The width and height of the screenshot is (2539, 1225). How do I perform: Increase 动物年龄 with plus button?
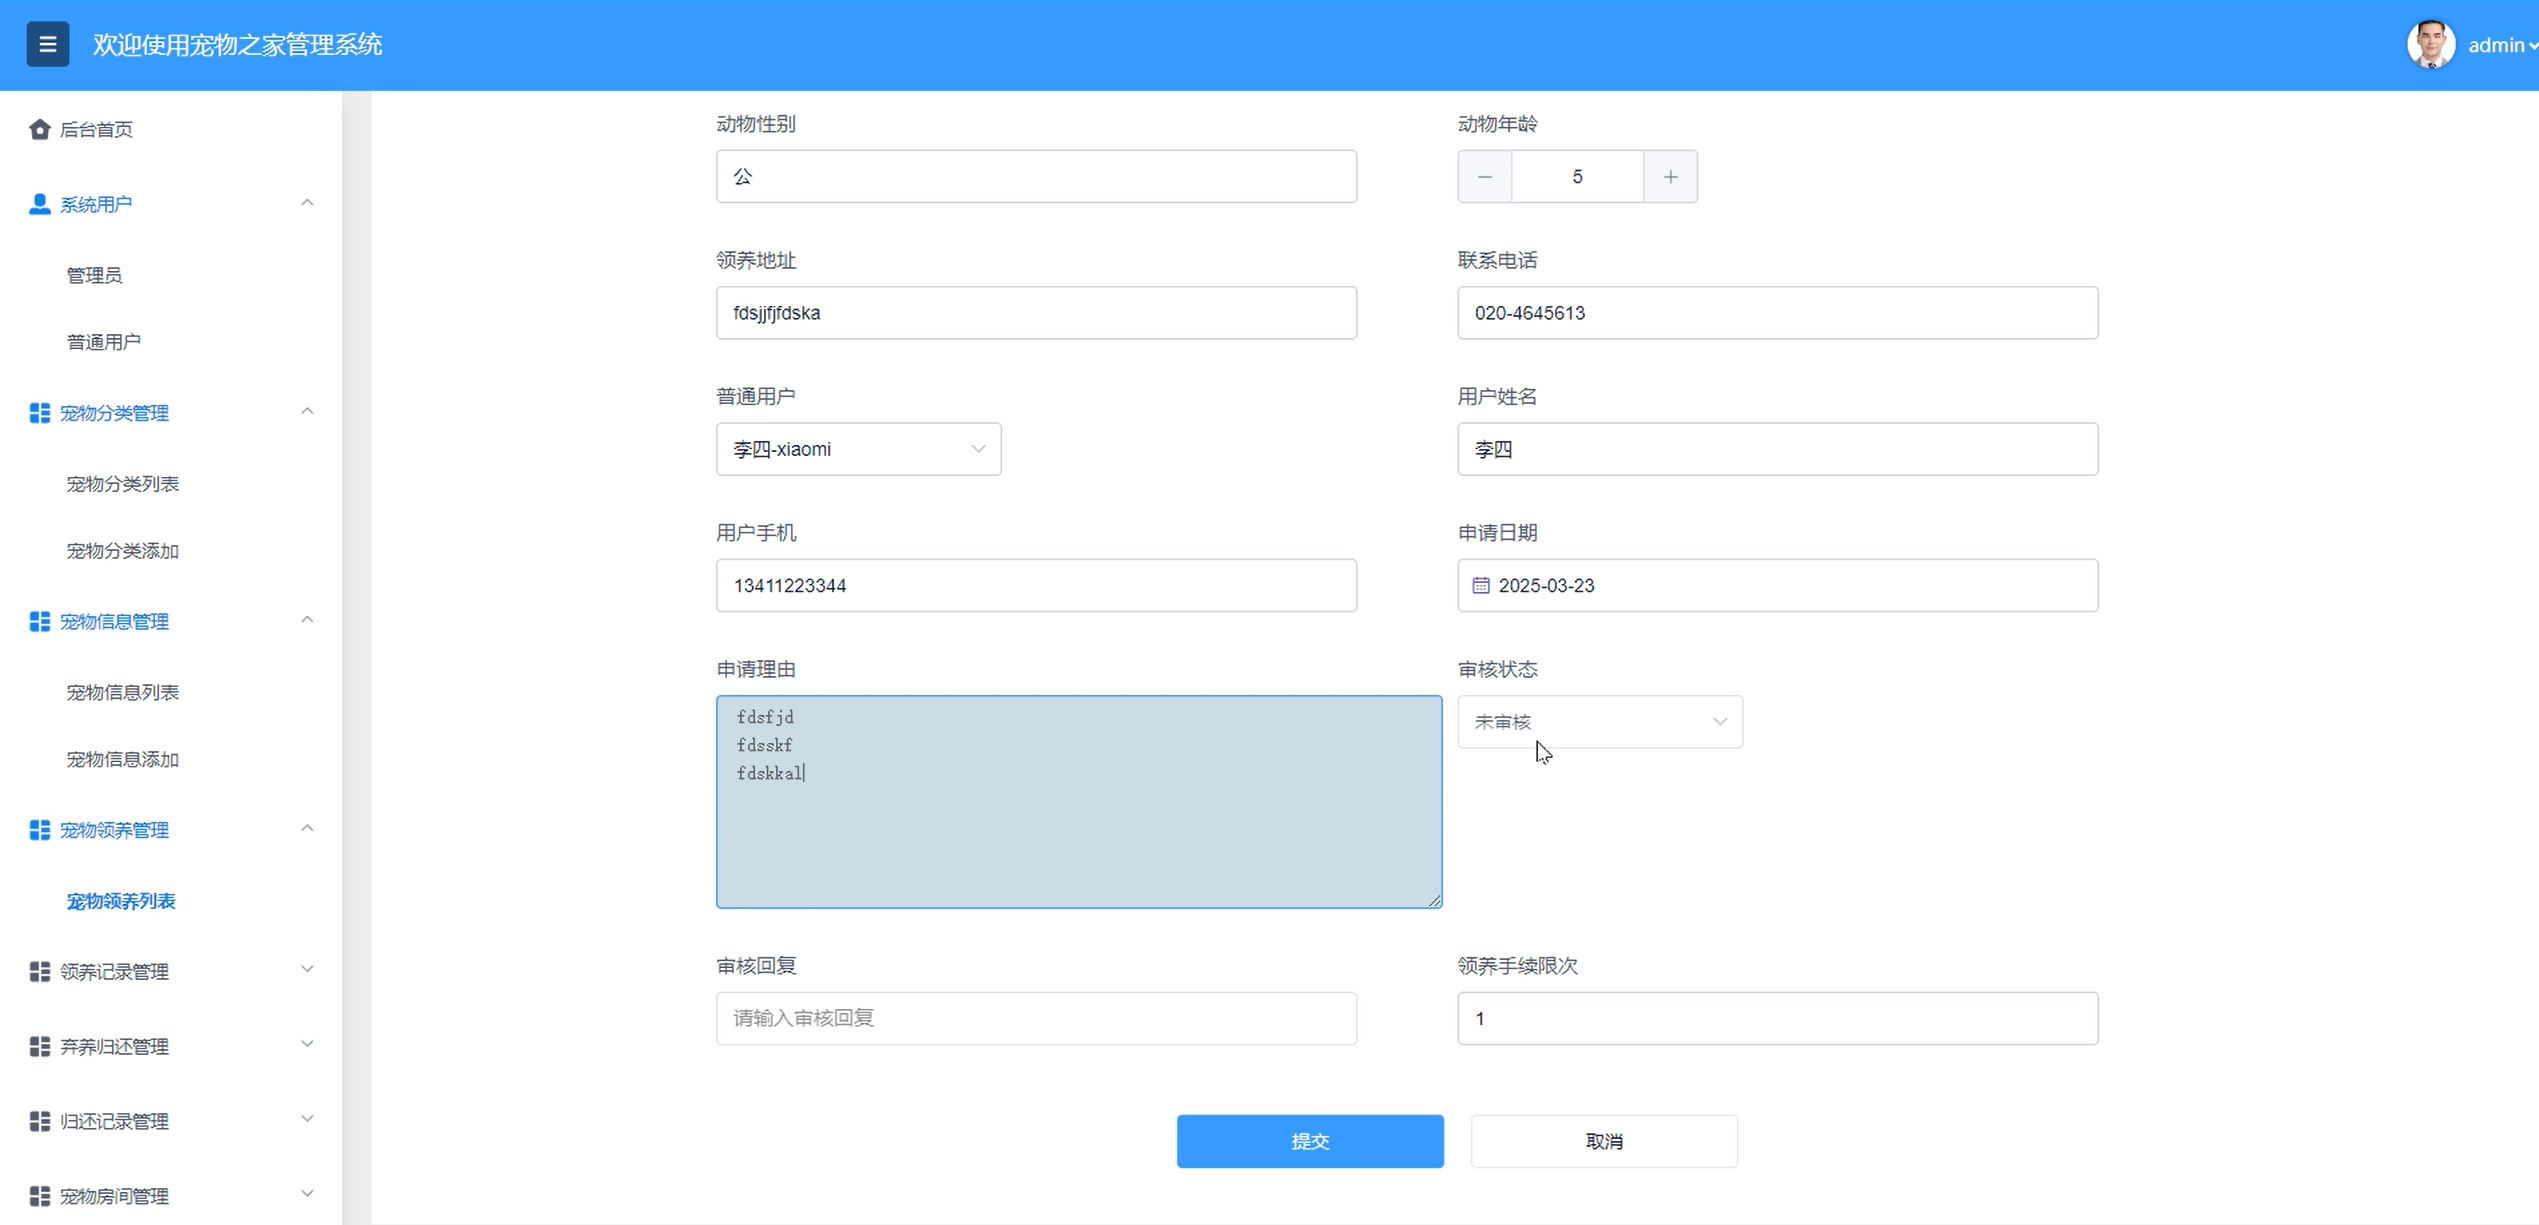[1670, 177]
